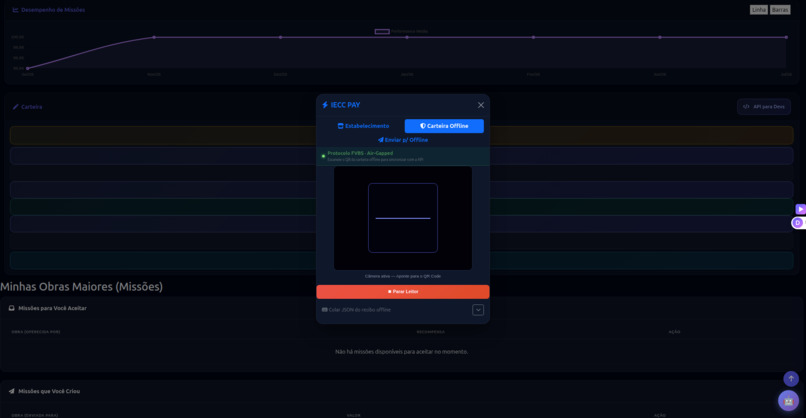806x418 pixels.
Task: Click the QR camera scanner preview
Action: tap(403, 218)
